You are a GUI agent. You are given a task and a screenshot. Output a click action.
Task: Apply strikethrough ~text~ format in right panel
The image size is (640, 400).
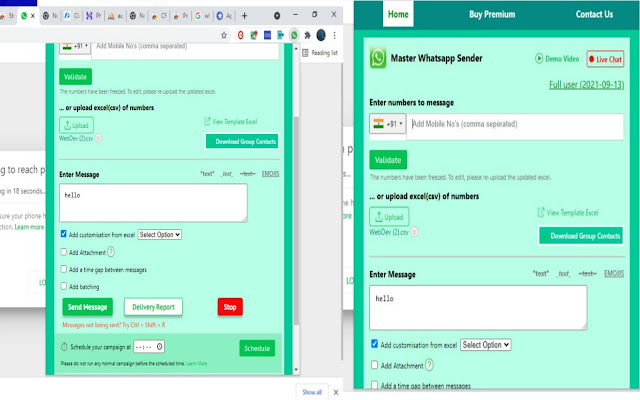pos(587,273)
